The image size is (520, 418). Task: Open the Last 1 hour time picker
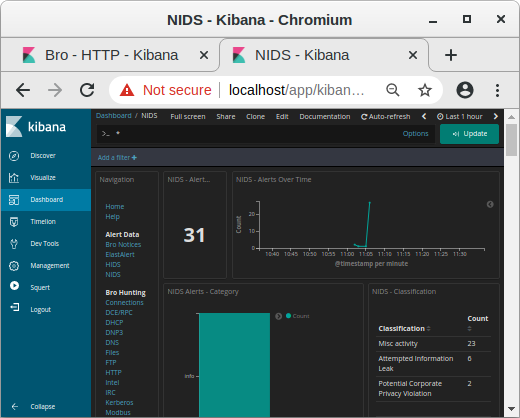(x=460, y=117)
